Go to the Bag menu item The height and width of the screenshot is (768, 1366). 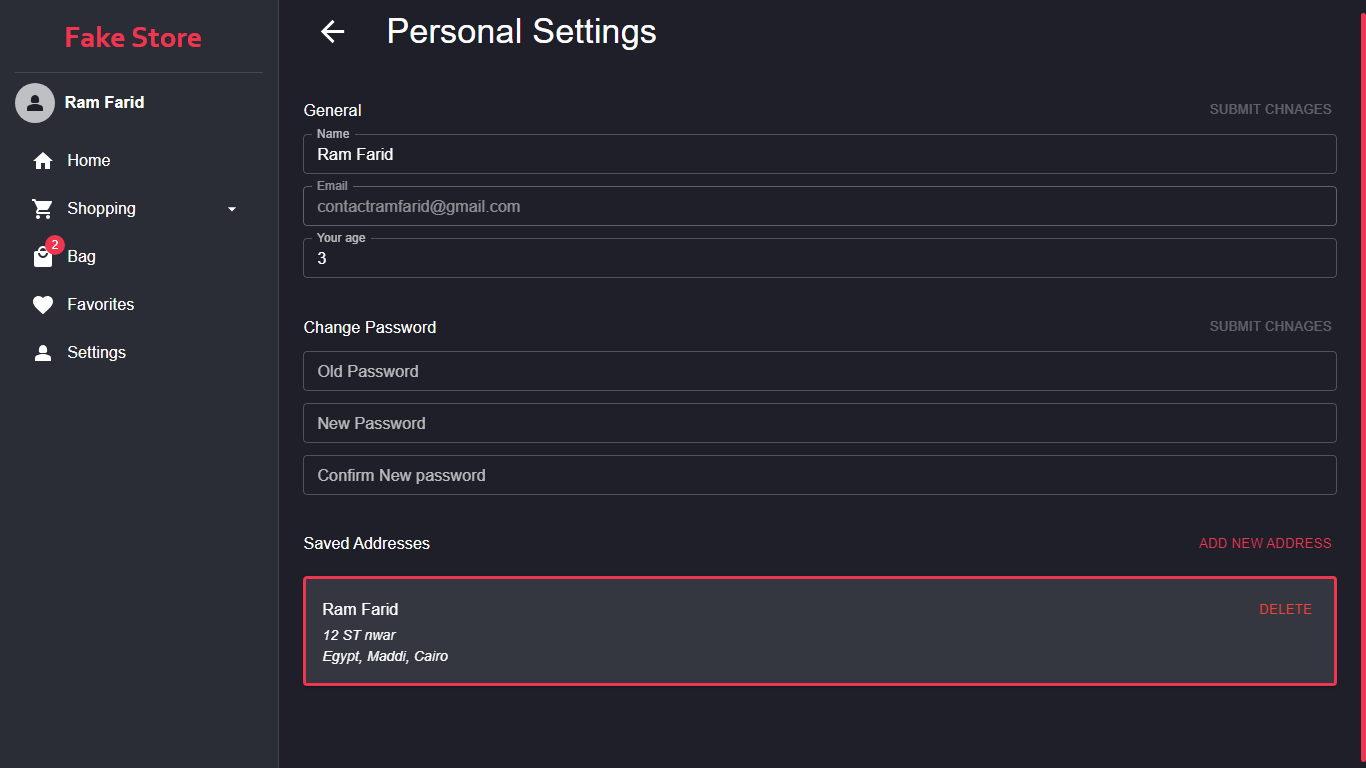(x=82, y=257)
